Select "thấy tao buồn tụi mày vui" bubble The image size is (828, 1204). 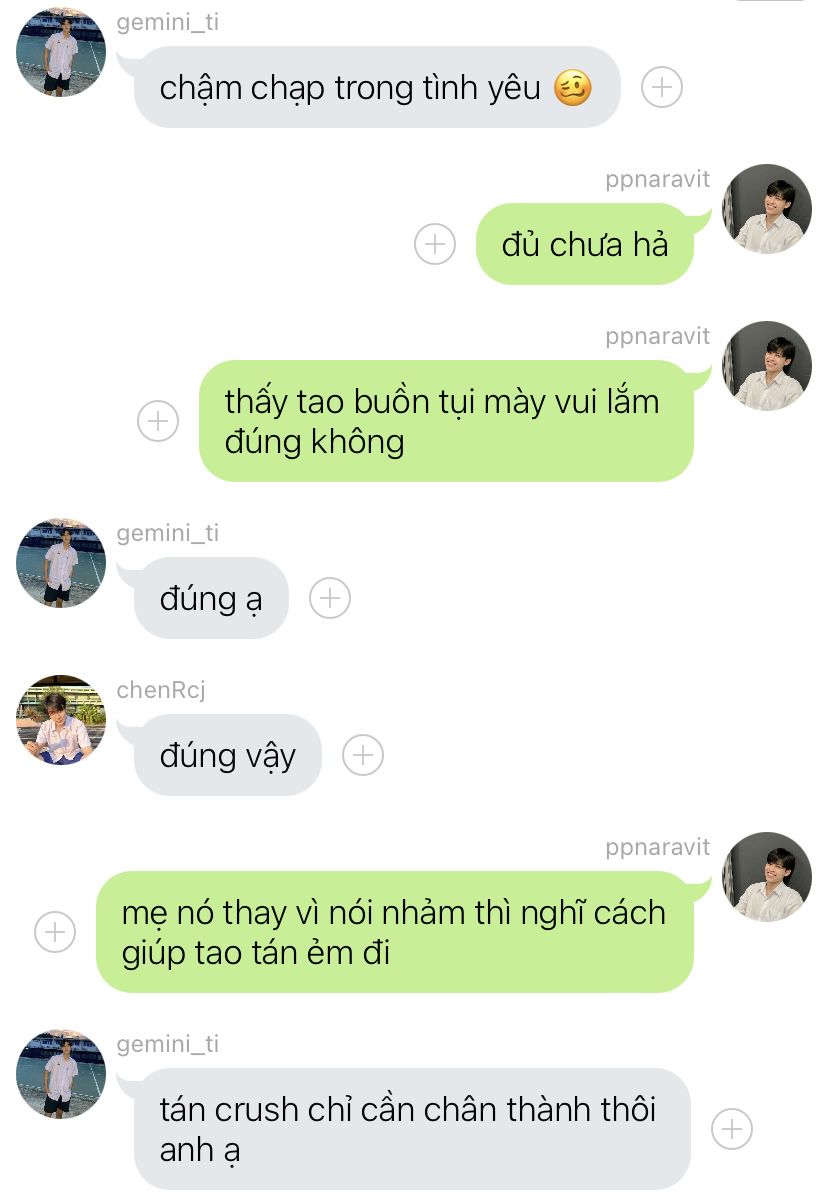pos(446,421)
